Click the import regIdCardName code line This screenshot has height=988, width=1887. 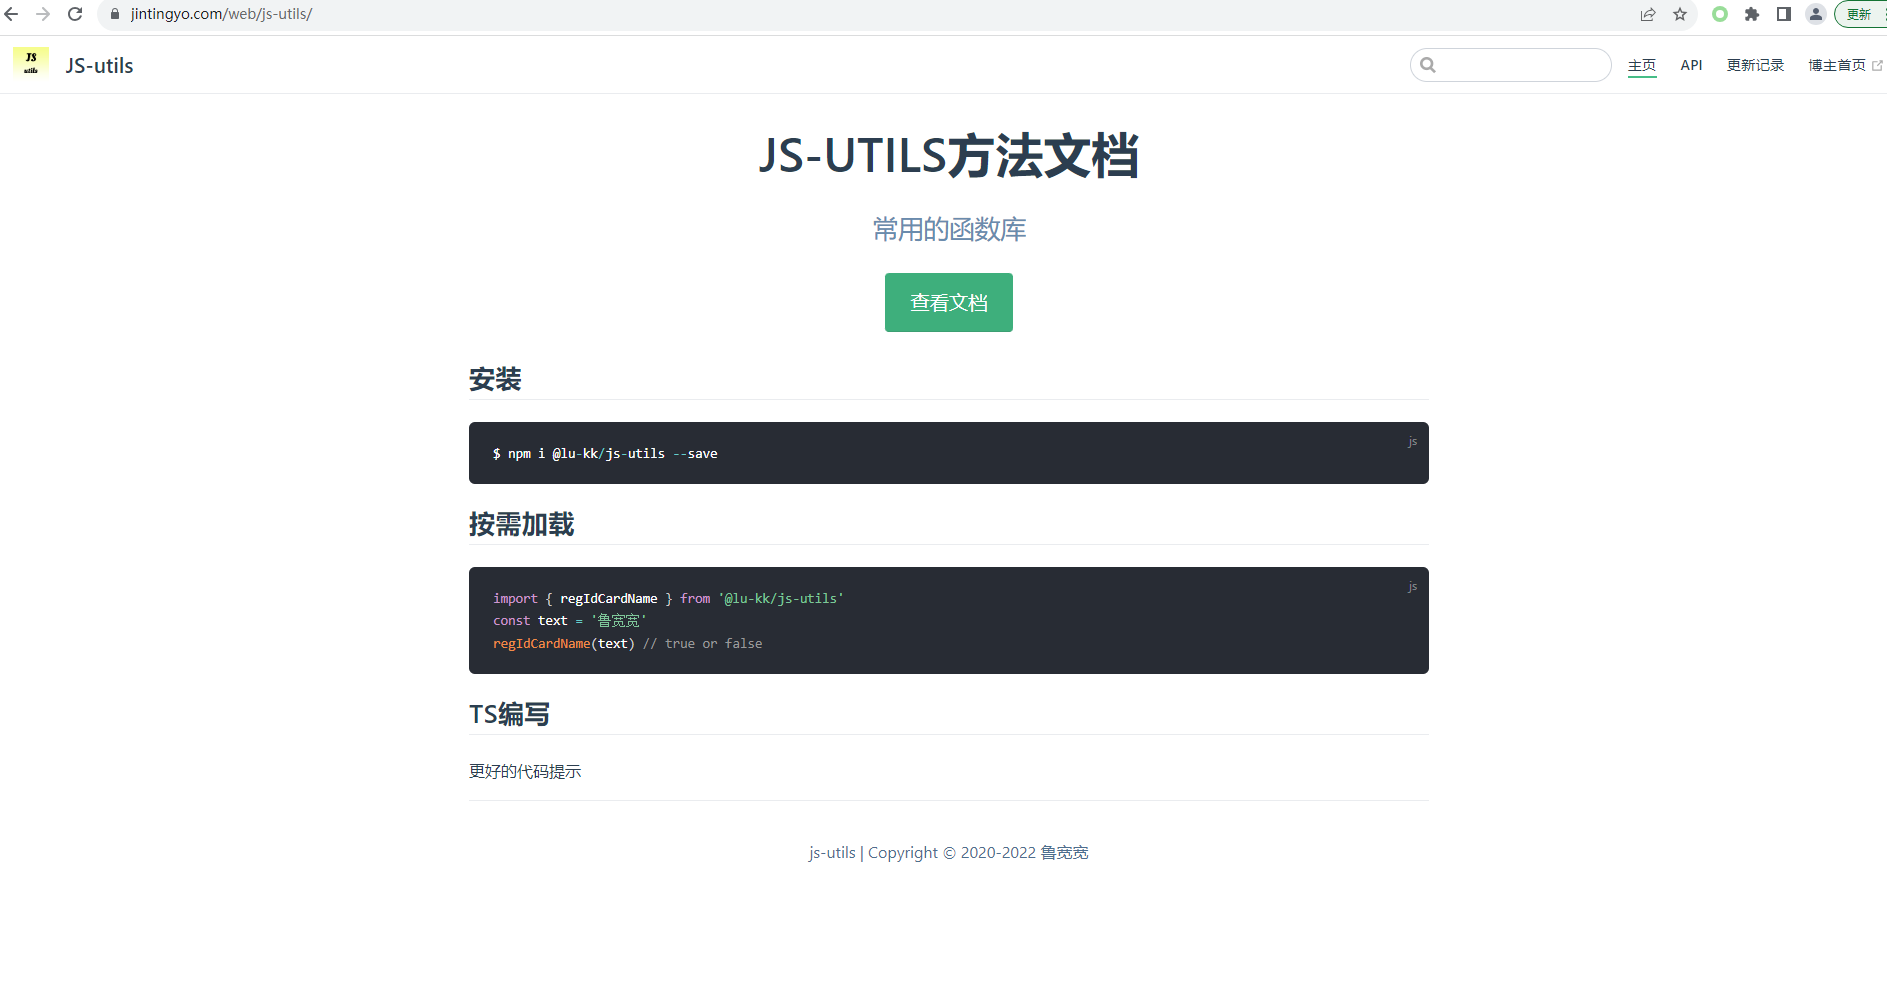pyautogui.click(x=668, y=598)
